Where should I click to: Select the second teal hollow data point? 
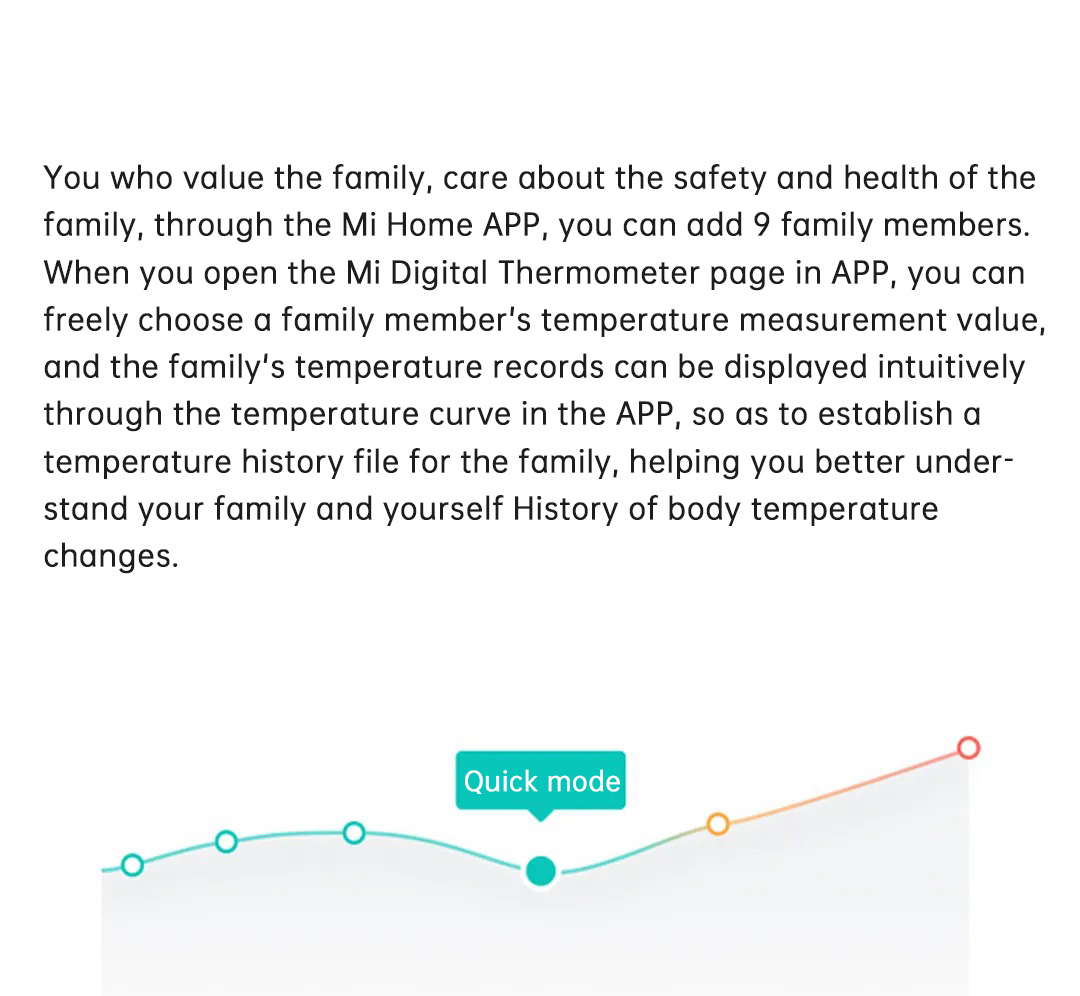[227, 842]
